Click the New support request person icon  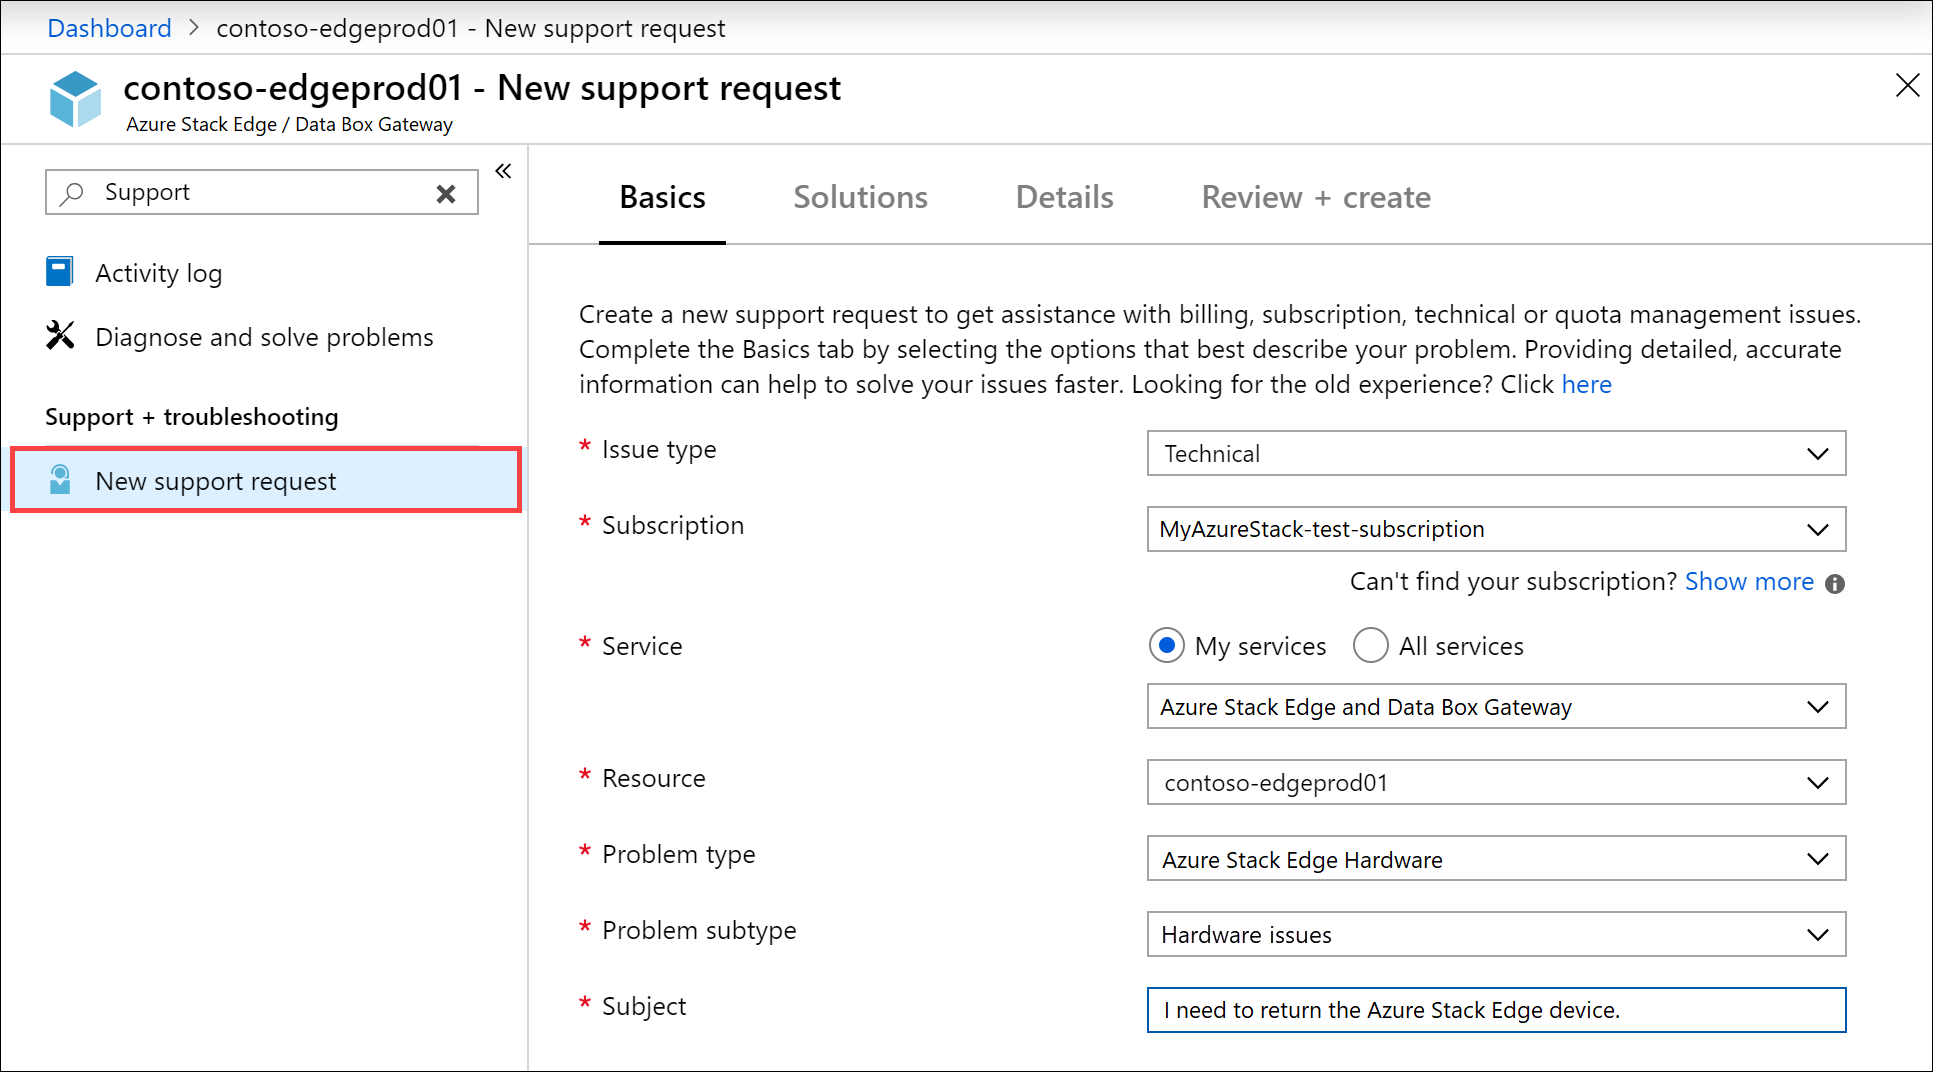pos(60,480)
